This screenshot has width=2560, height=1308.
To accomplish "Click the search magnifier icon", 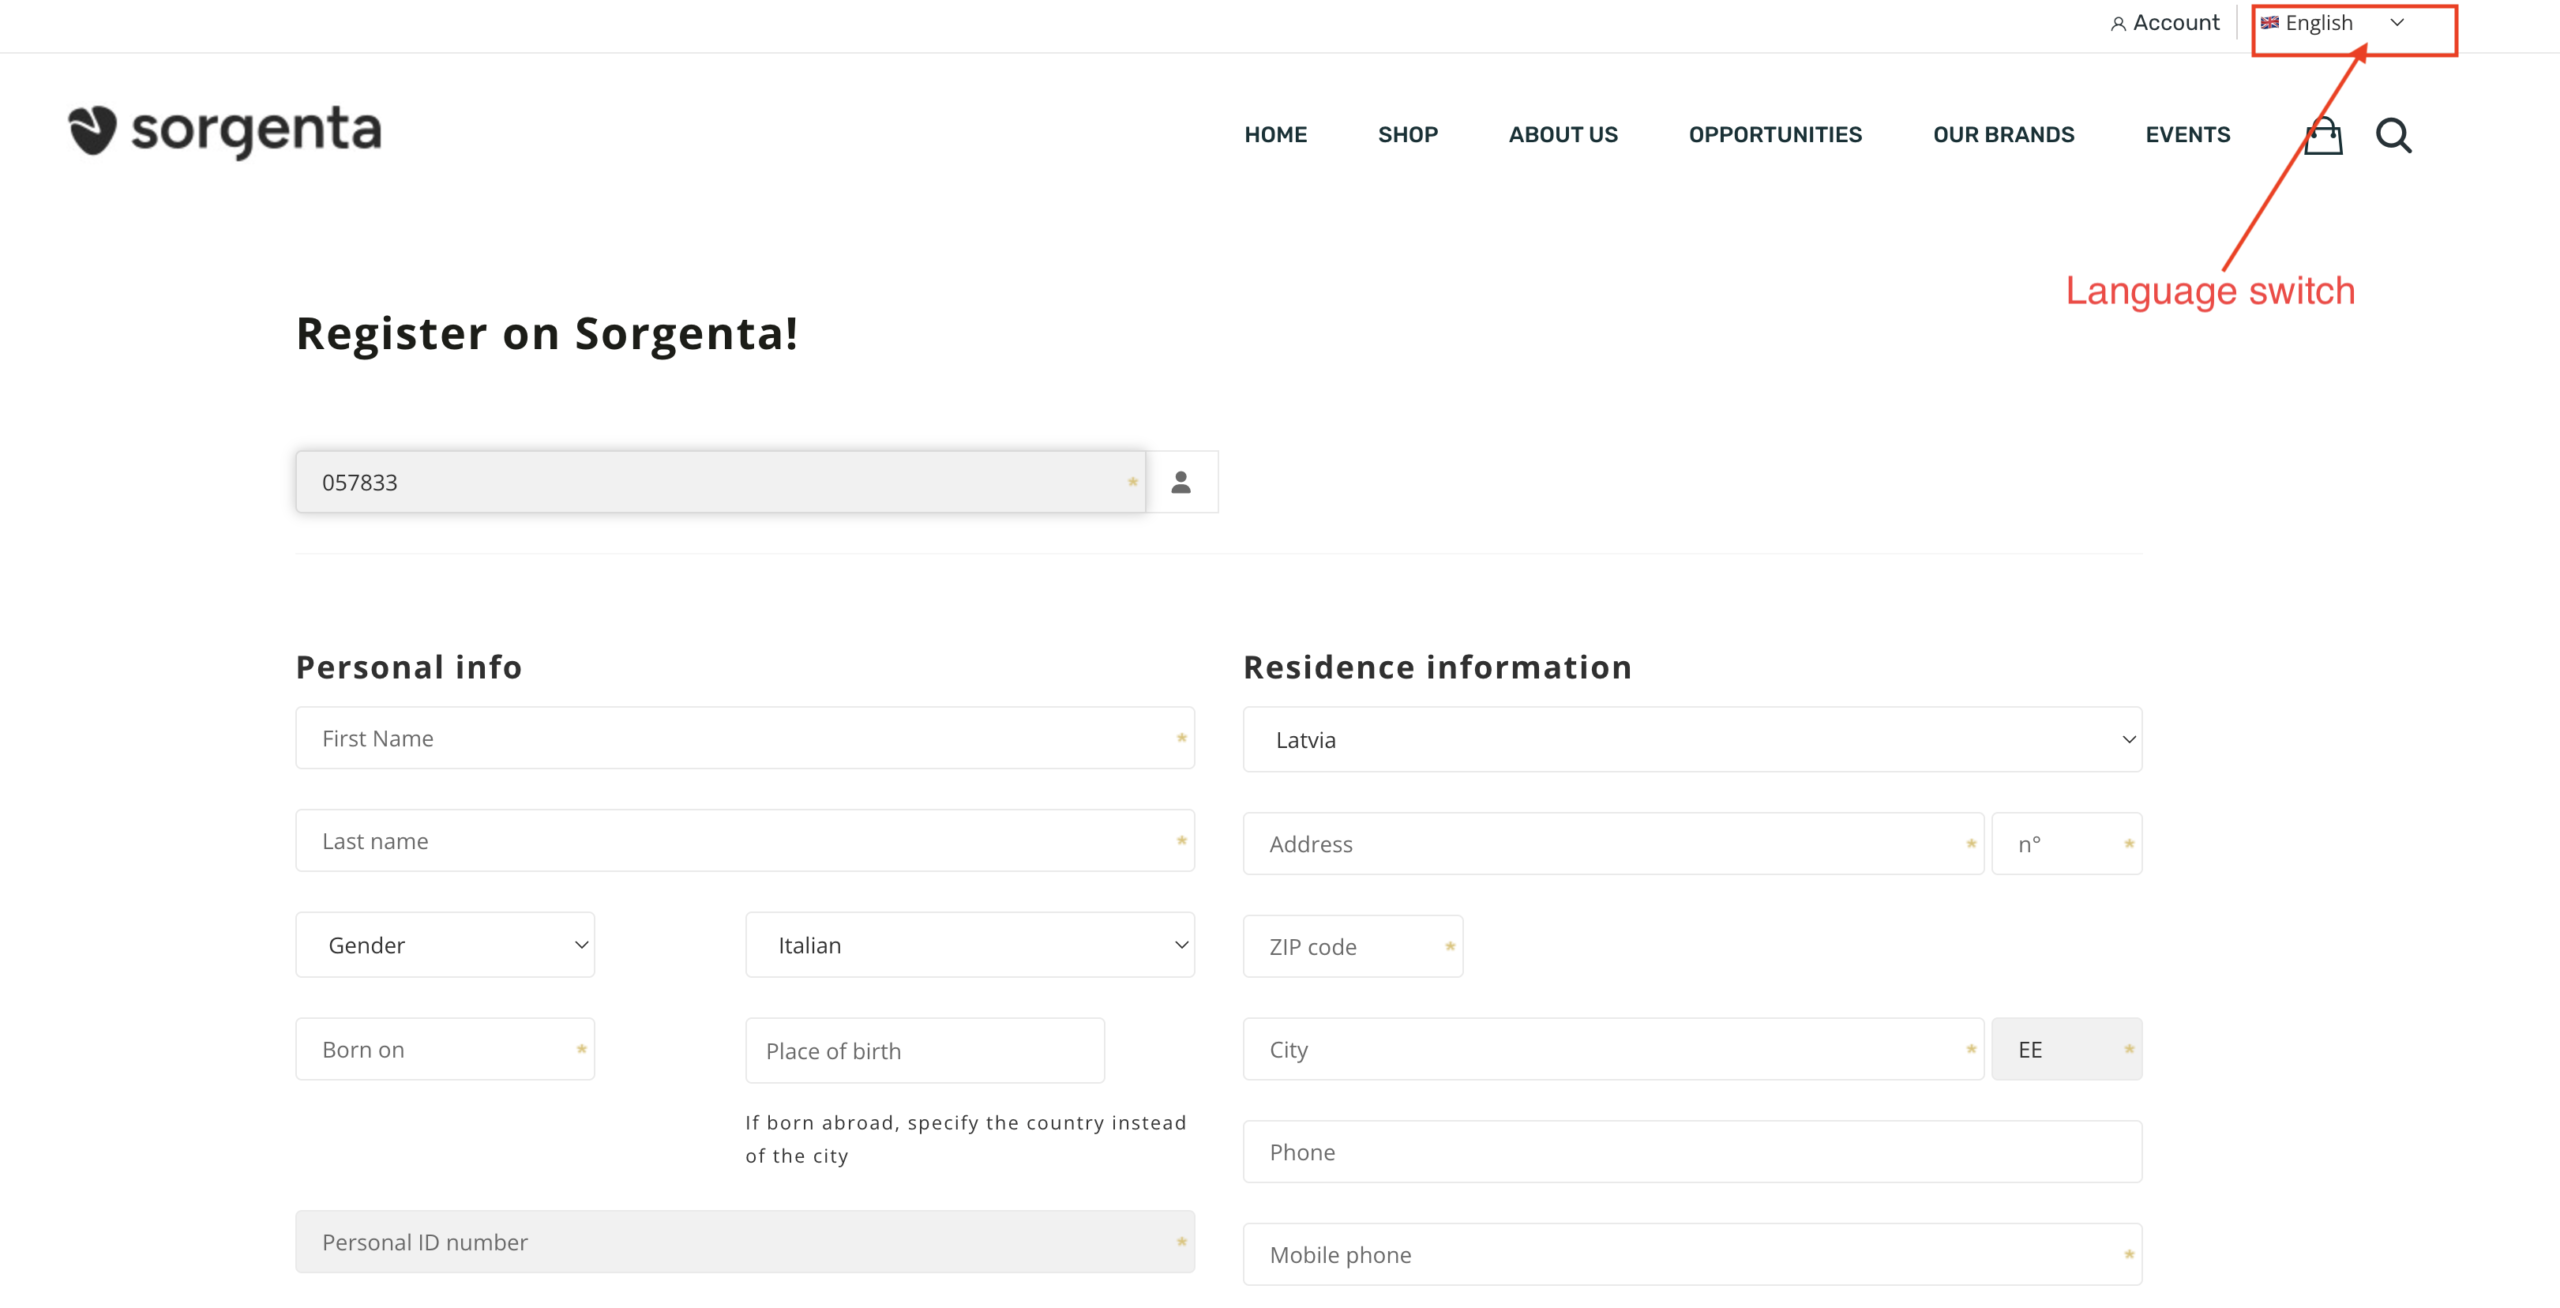I will (2393, 136).
